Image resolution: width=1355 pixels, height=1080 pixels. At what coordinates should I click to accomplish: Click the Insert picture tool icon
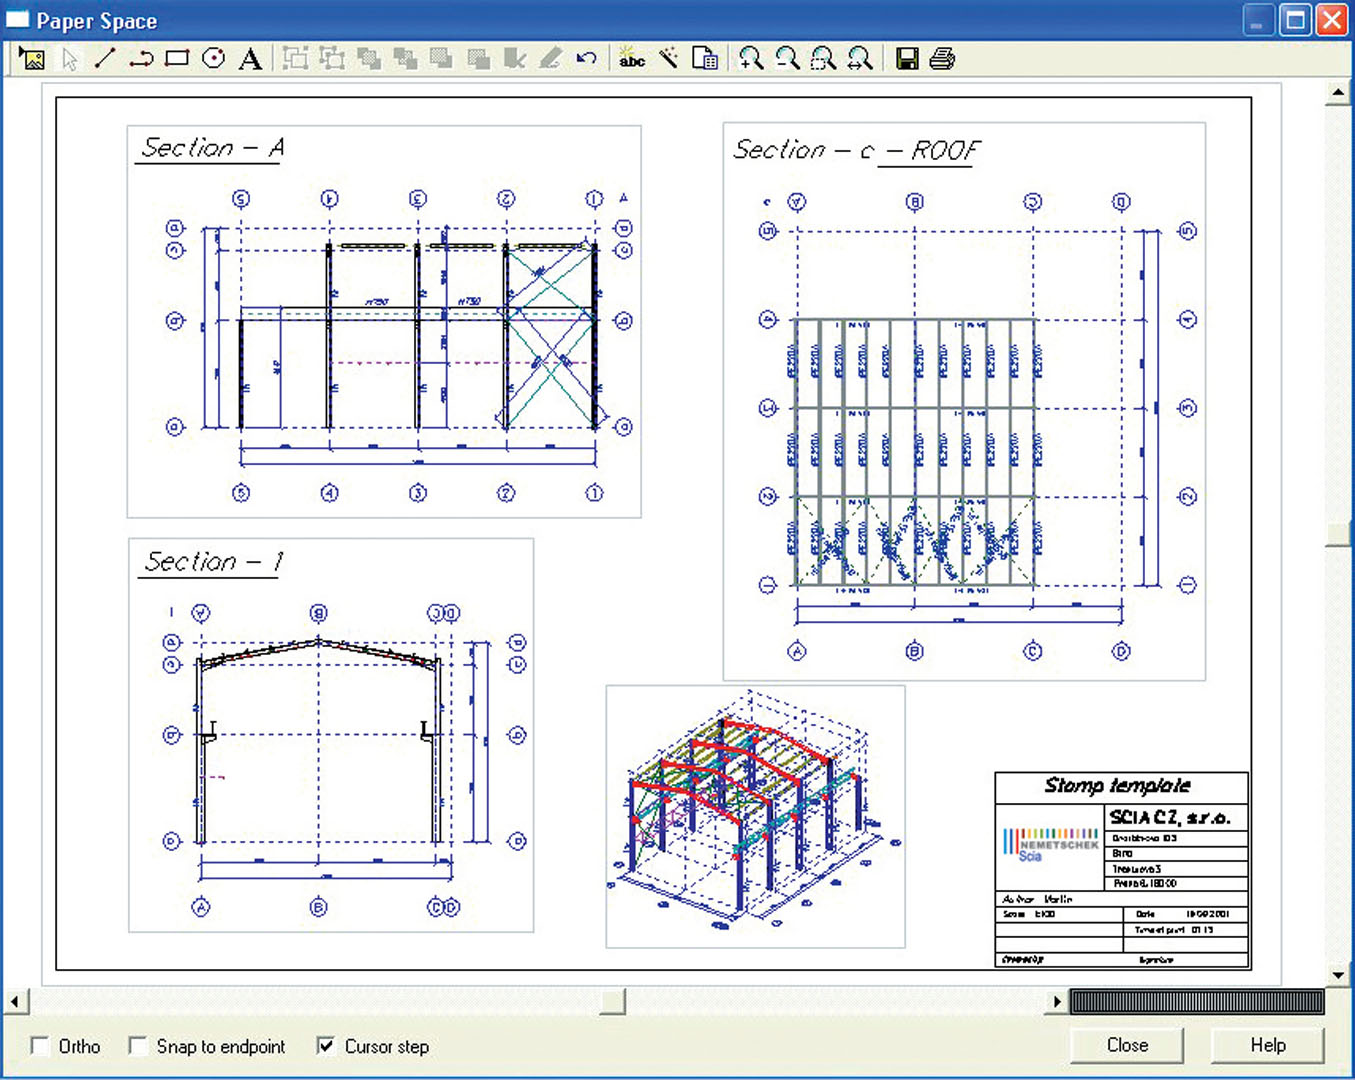[32, 59]
